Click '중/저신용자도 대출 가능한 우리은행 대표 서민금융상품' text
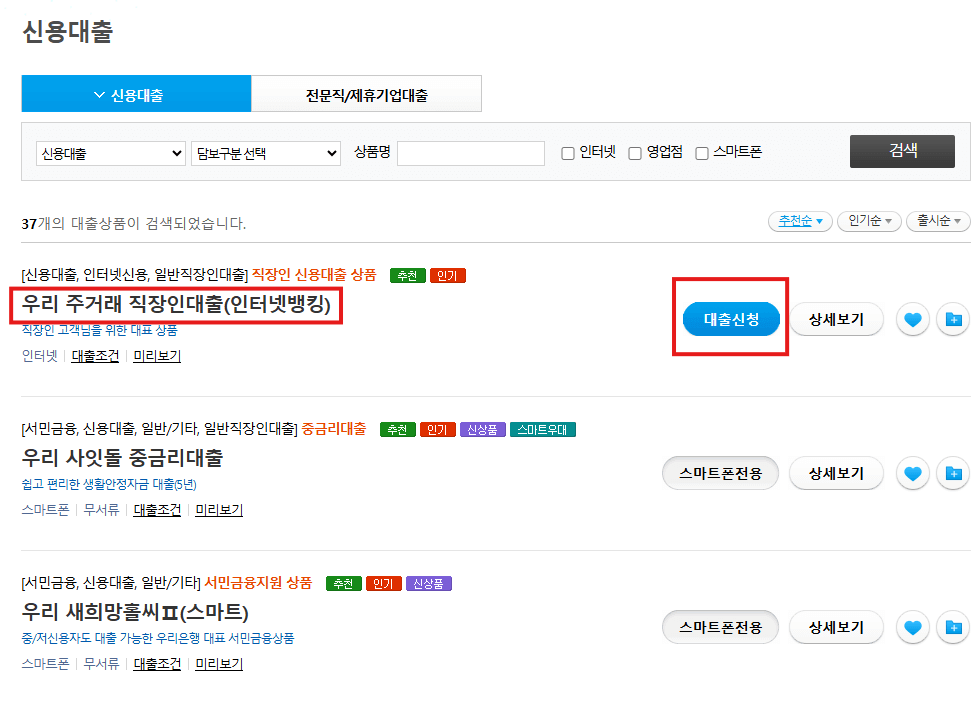979x702 pixels. (x=158, y=638)
